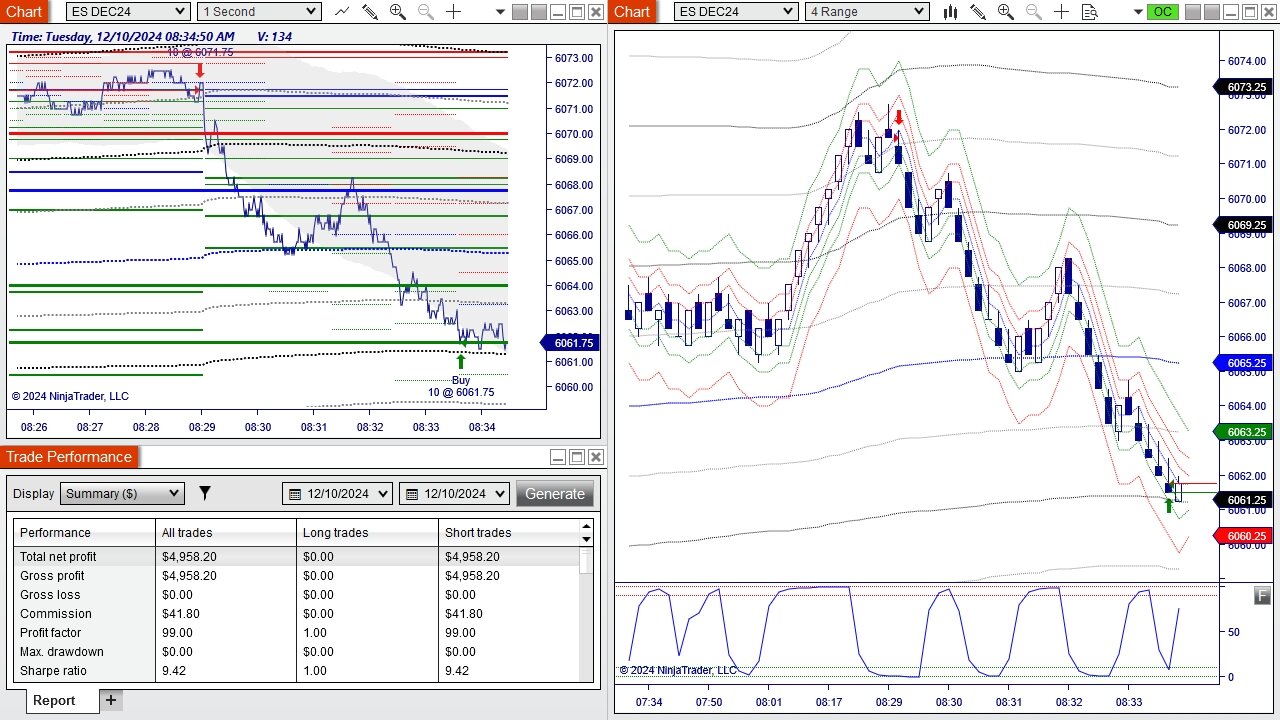
Task: Click the Buy 10 @ 6061.75 label
Action: coord(461,386)
